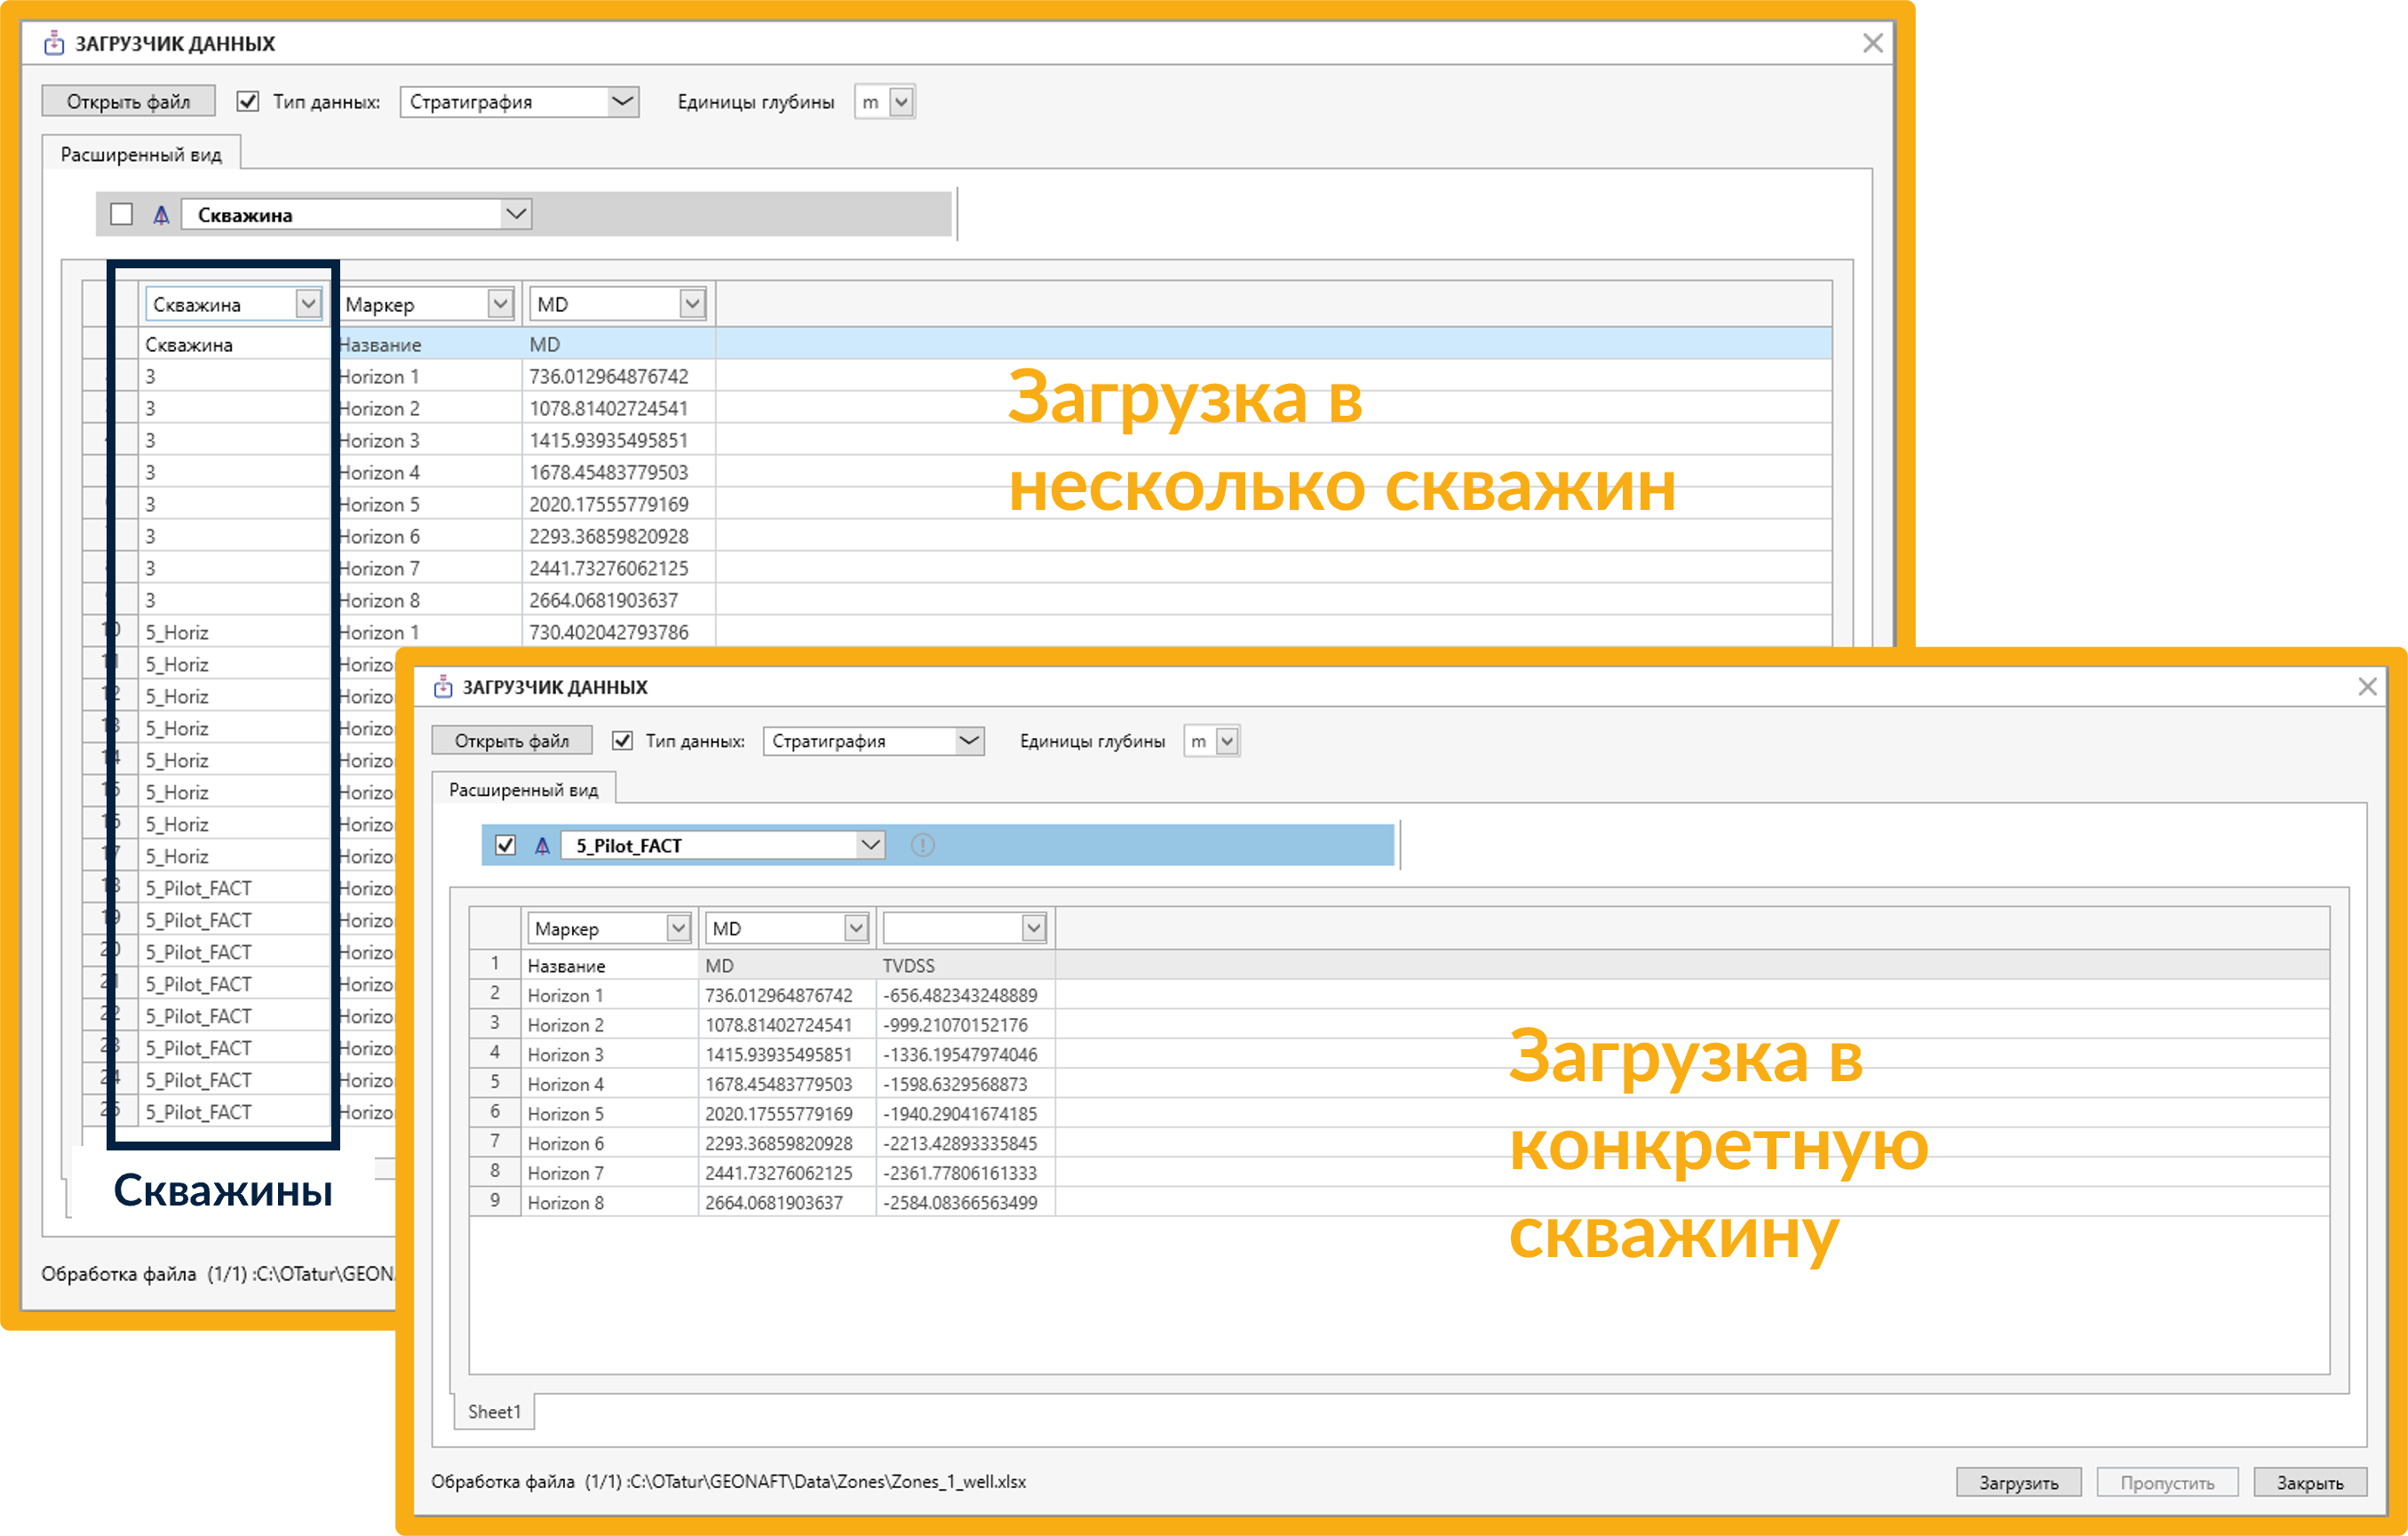This screenshot has height=1536, width=2408.
Task: Click the data loader app icon in front window title
Action: [443, 687]
